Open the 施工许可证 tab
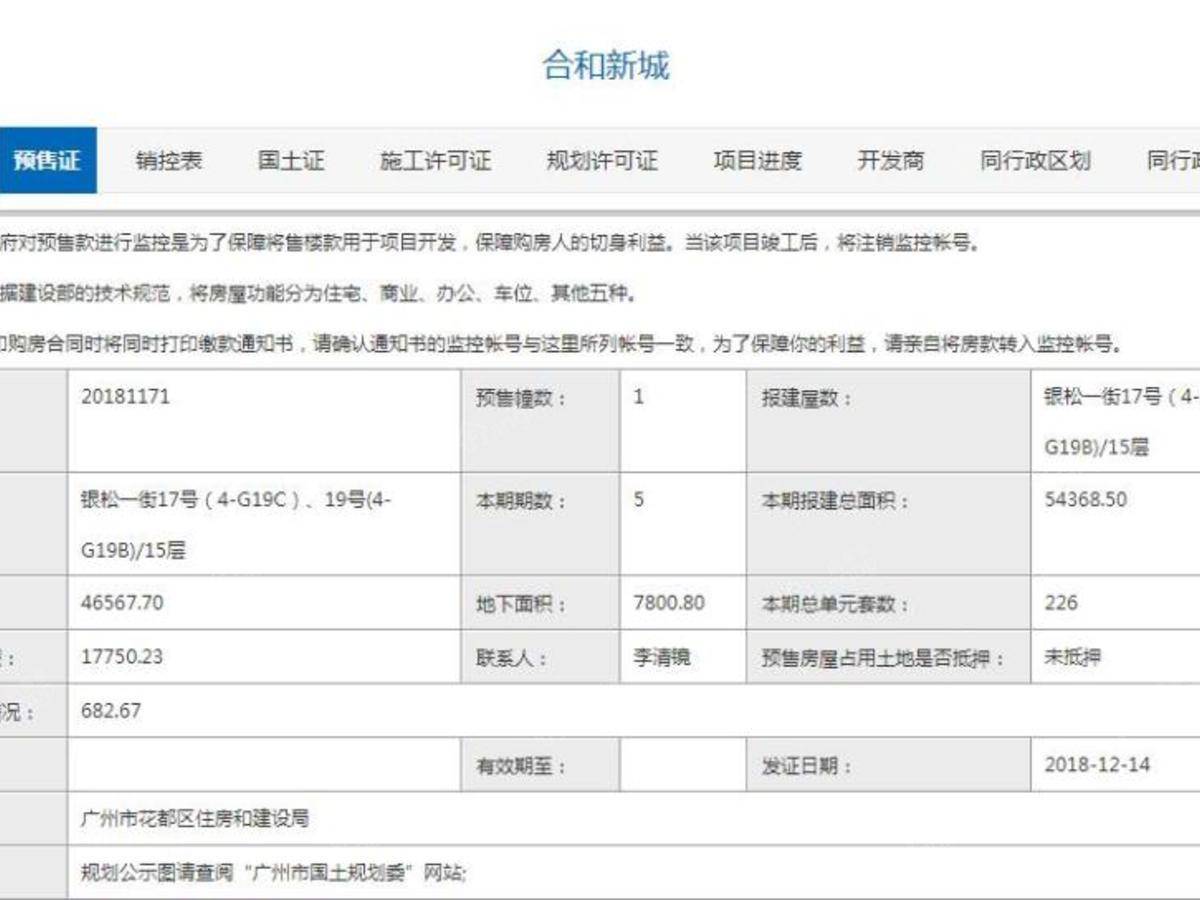This screenshot has height=900, width=1200. [436, 160]
